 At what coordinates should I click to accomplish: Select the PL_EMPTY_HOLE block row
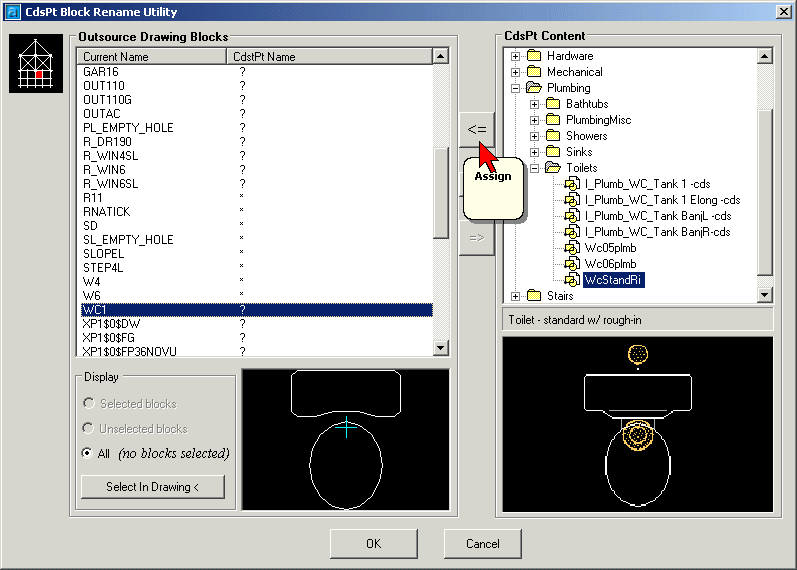coord(257,128)
